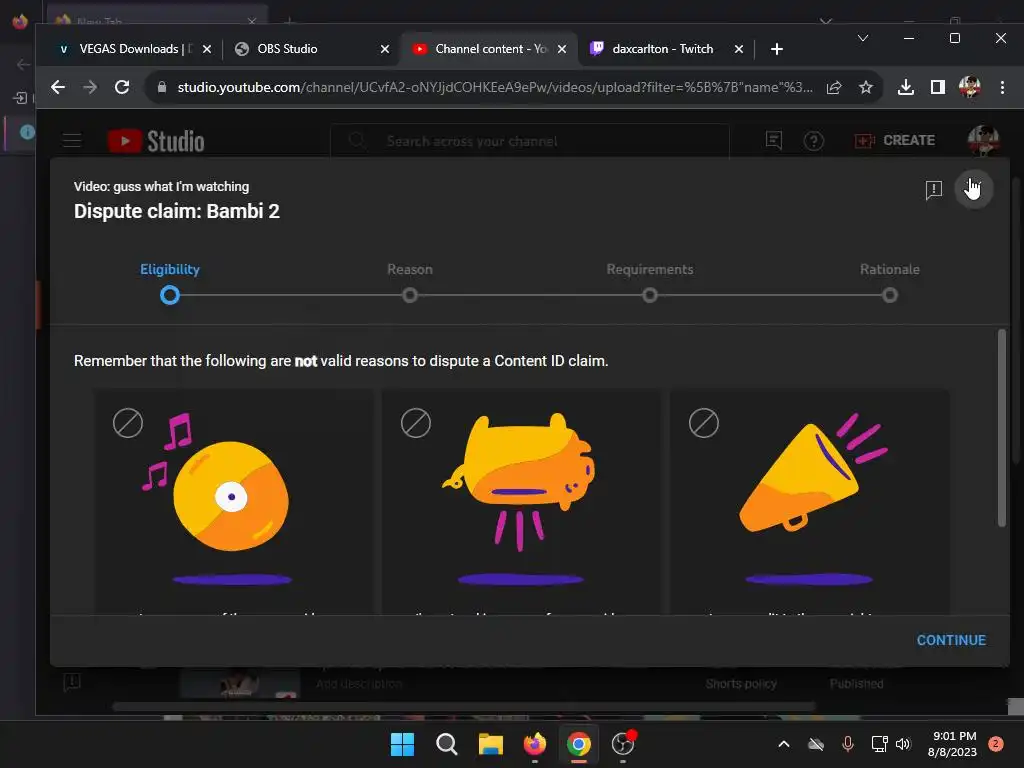Click the megaphone illustration card
This screenshot has width=1024, height=768.
(x=810, y=502)
